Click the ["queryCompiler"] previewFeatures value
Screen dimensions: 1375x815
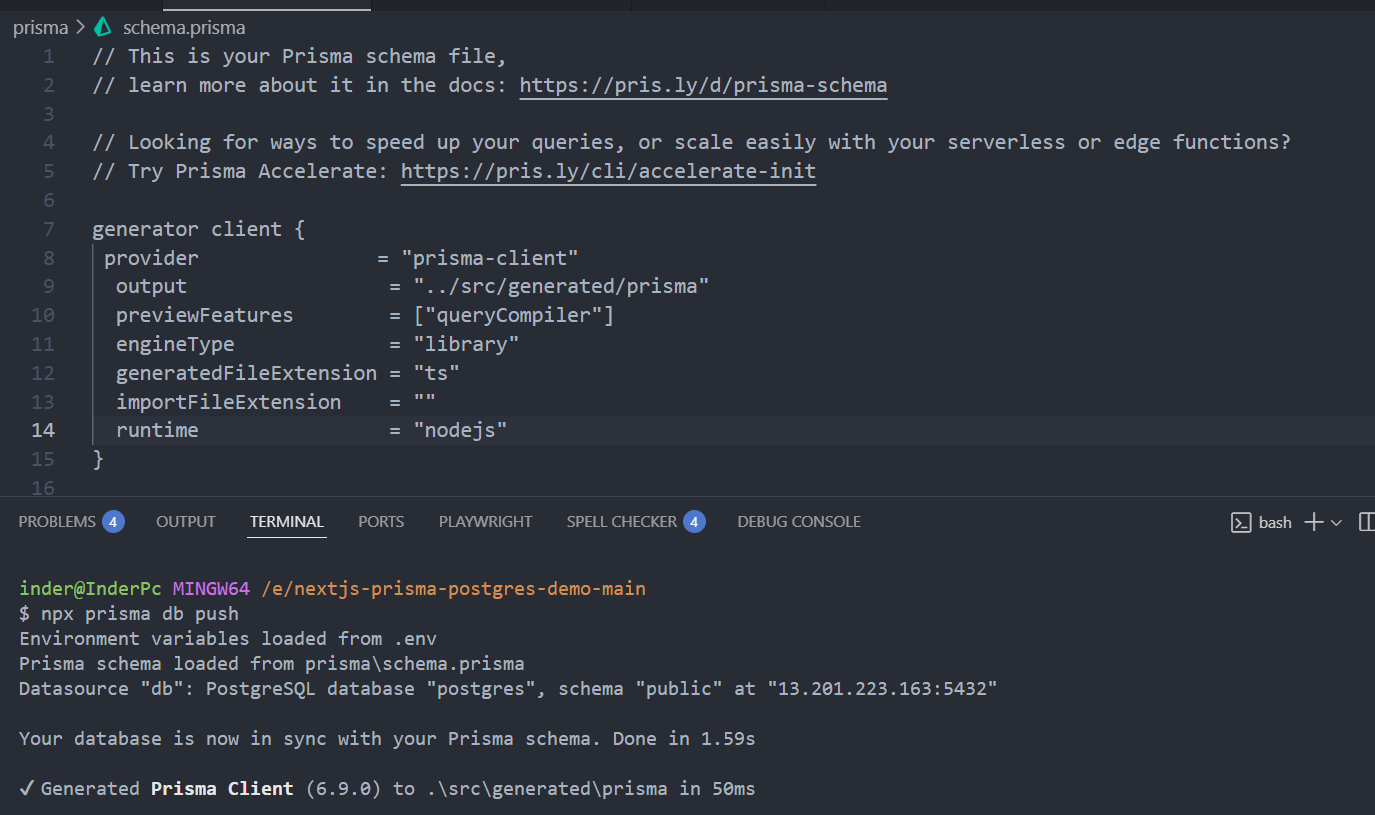[514, 316]
